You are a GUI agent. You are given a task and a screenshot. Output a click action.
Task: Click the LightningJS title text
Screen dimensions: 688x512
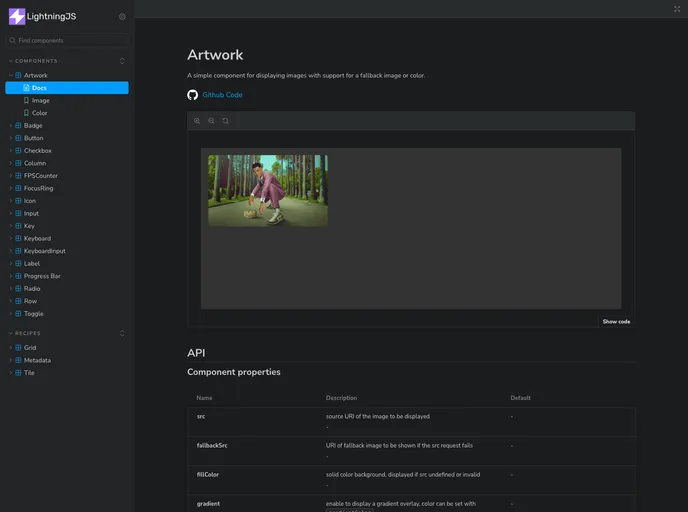[51, 16]
